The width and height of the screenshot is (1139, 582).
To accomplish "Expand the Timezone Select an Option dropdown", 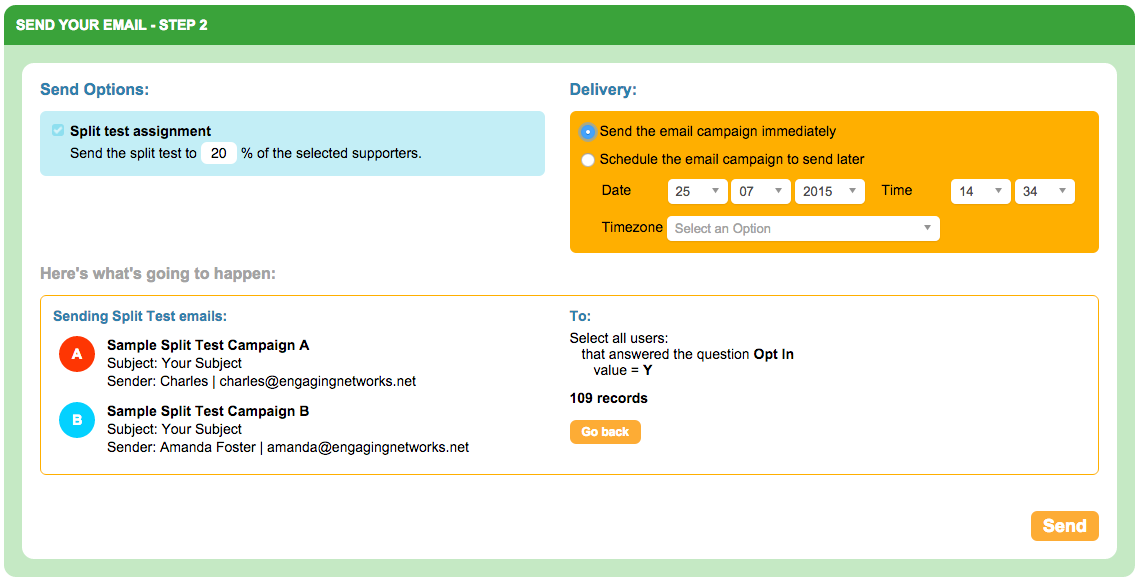I will [x=803, y=229].
